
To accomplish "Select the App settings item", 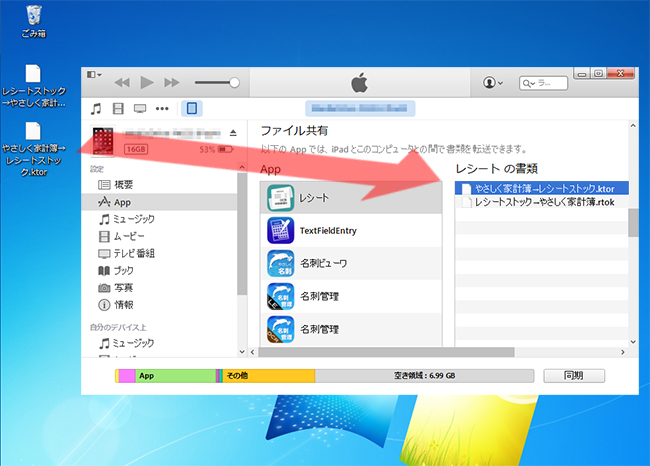I will click(159, 202).
